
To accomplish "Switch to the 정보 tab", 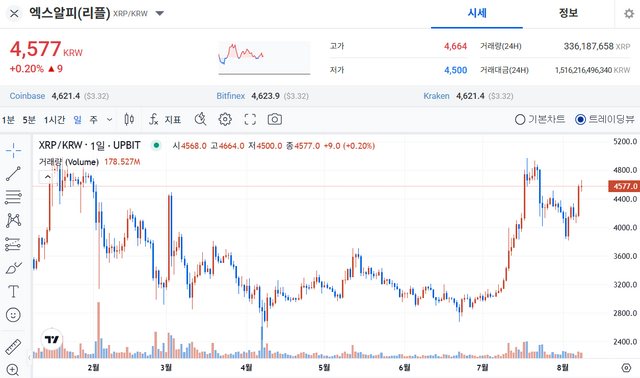I will click(x=568, y=13).
